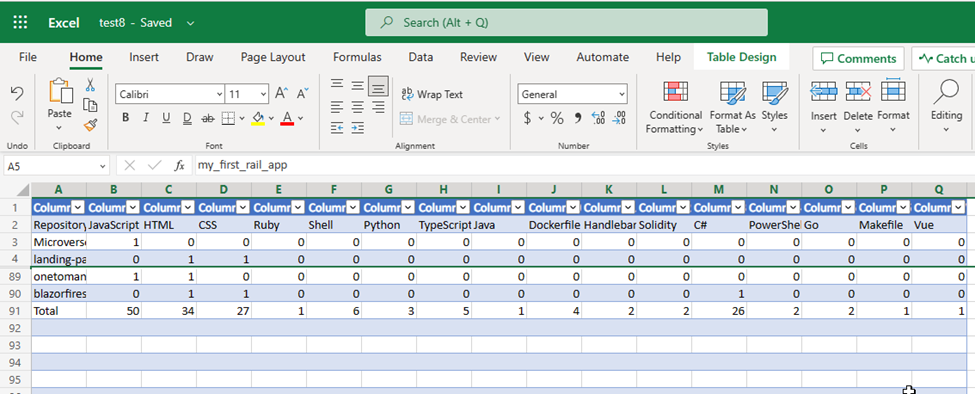Click the Undo arrow icon
Image resolution: width=975 pixels, height=394 pixels.
click(17, 93)
